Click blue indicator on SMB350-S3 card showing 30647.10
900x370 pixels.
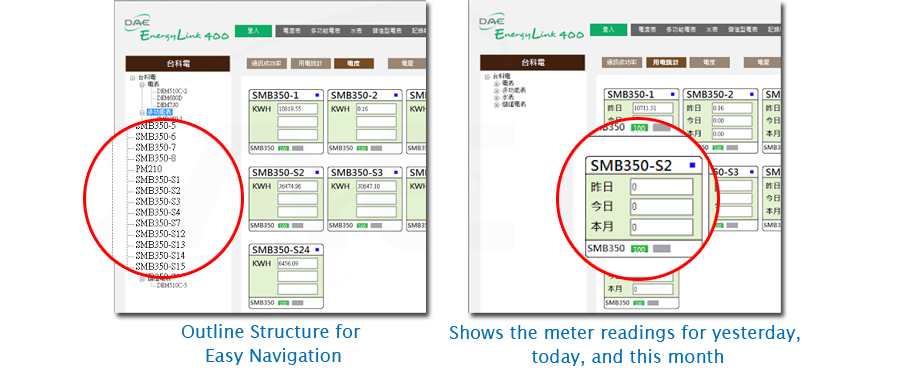point(395,172)
